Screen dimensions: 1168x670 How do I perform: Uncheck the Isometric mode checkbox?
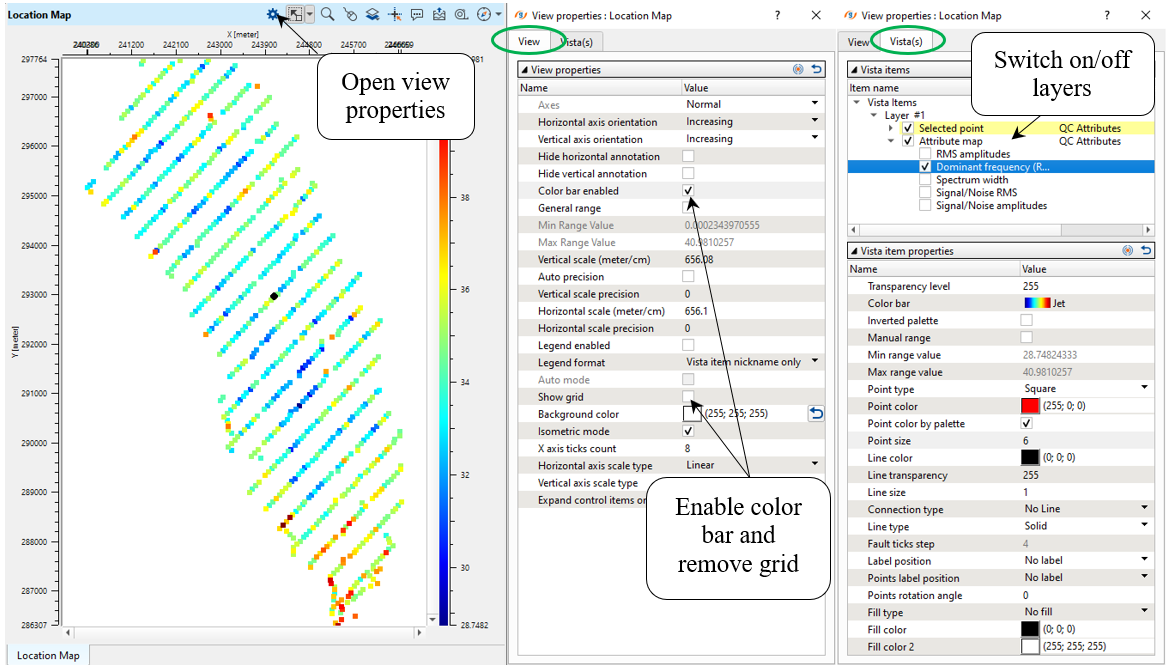click(x=688, y=431)
